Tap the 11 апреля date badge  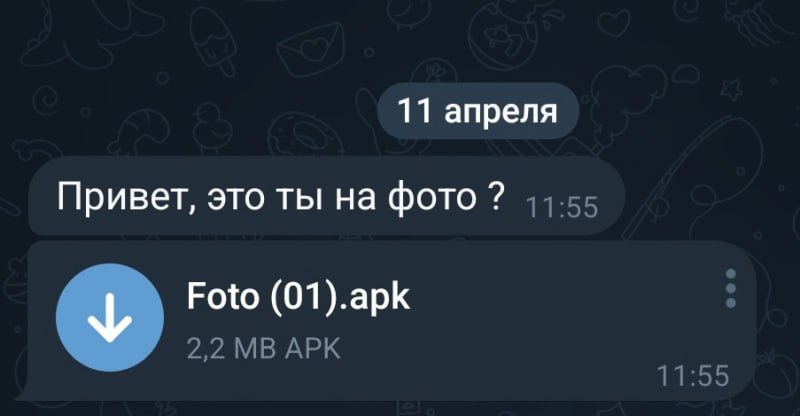[x=478, y=111]
